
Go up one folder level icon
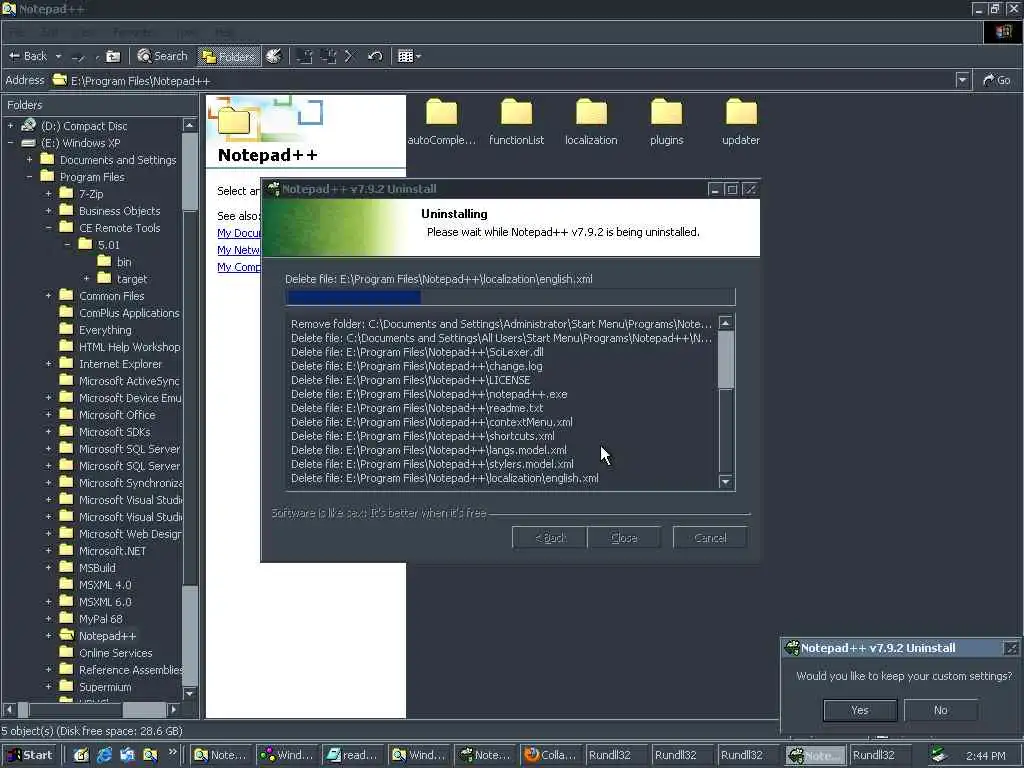113,57
